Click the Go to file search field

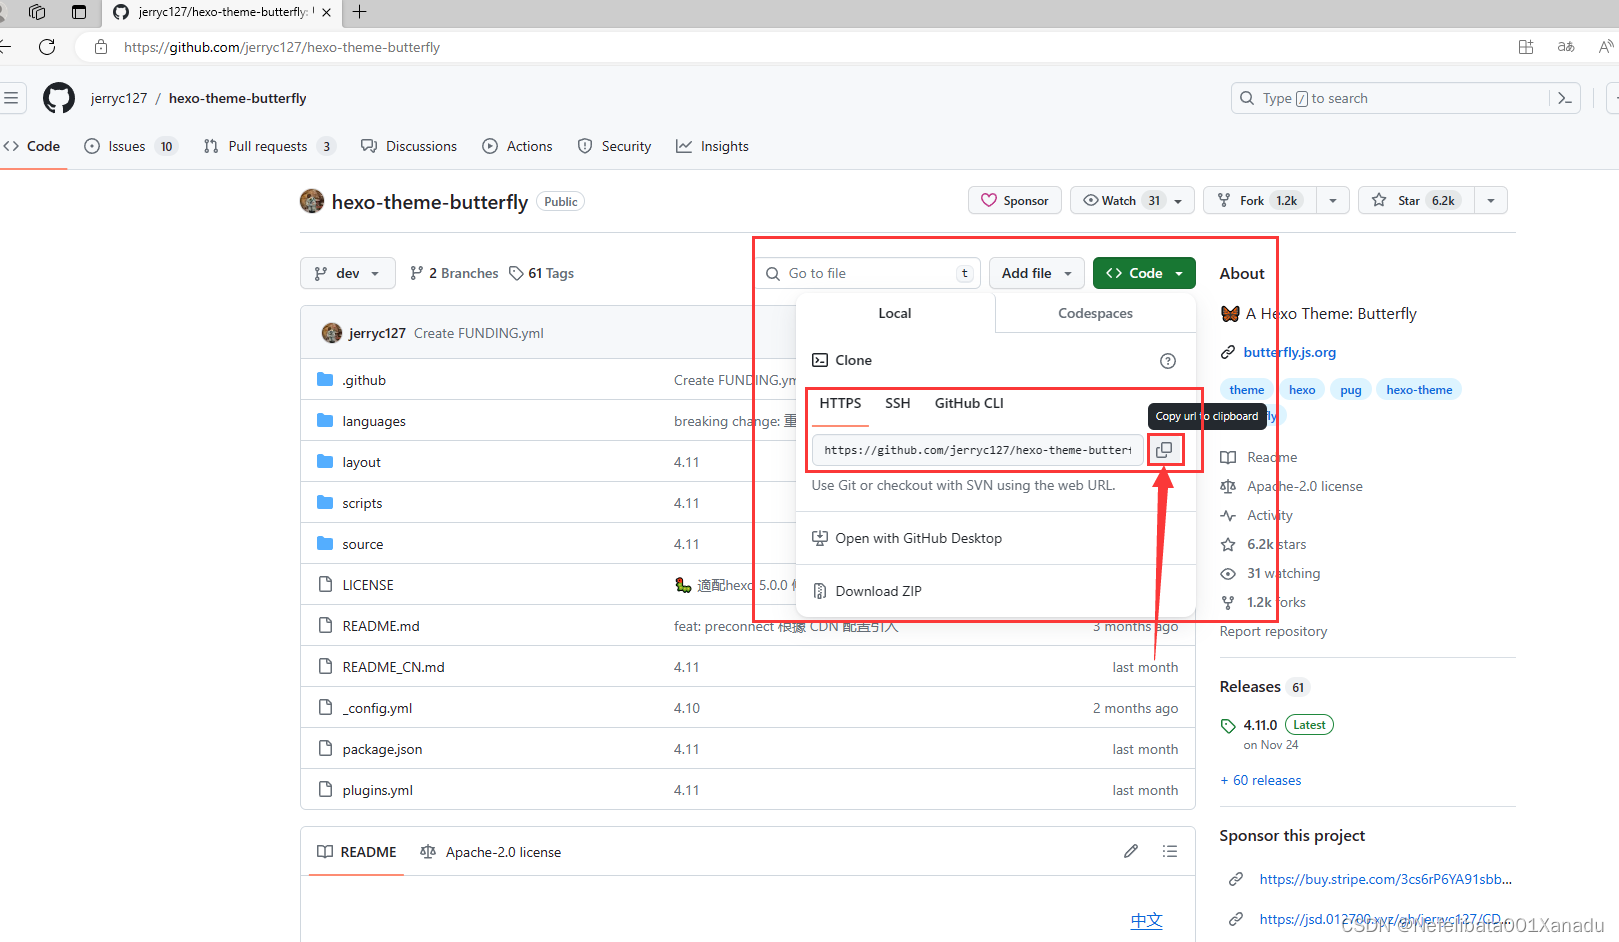(x=868, y=273)
